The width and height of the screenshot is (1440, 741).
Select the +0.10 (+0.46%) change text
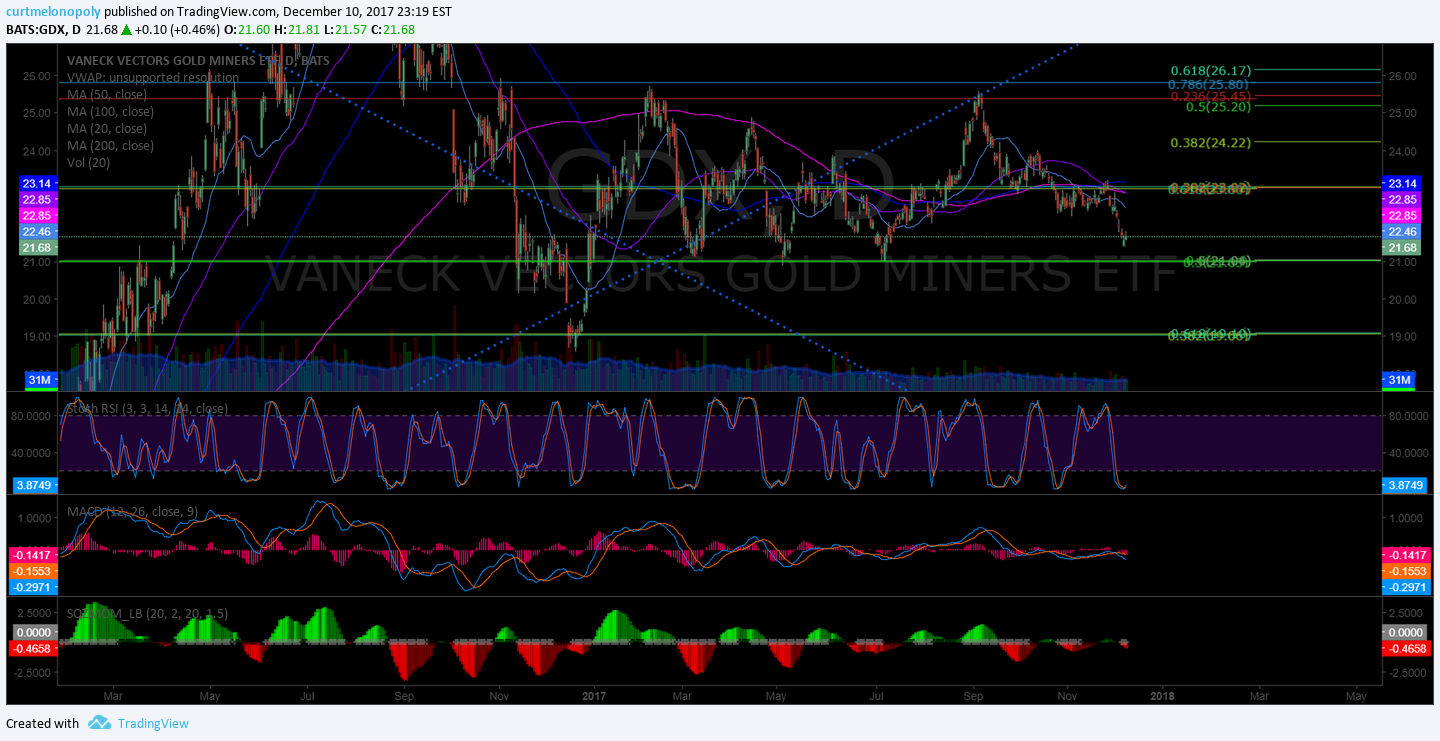178,30
